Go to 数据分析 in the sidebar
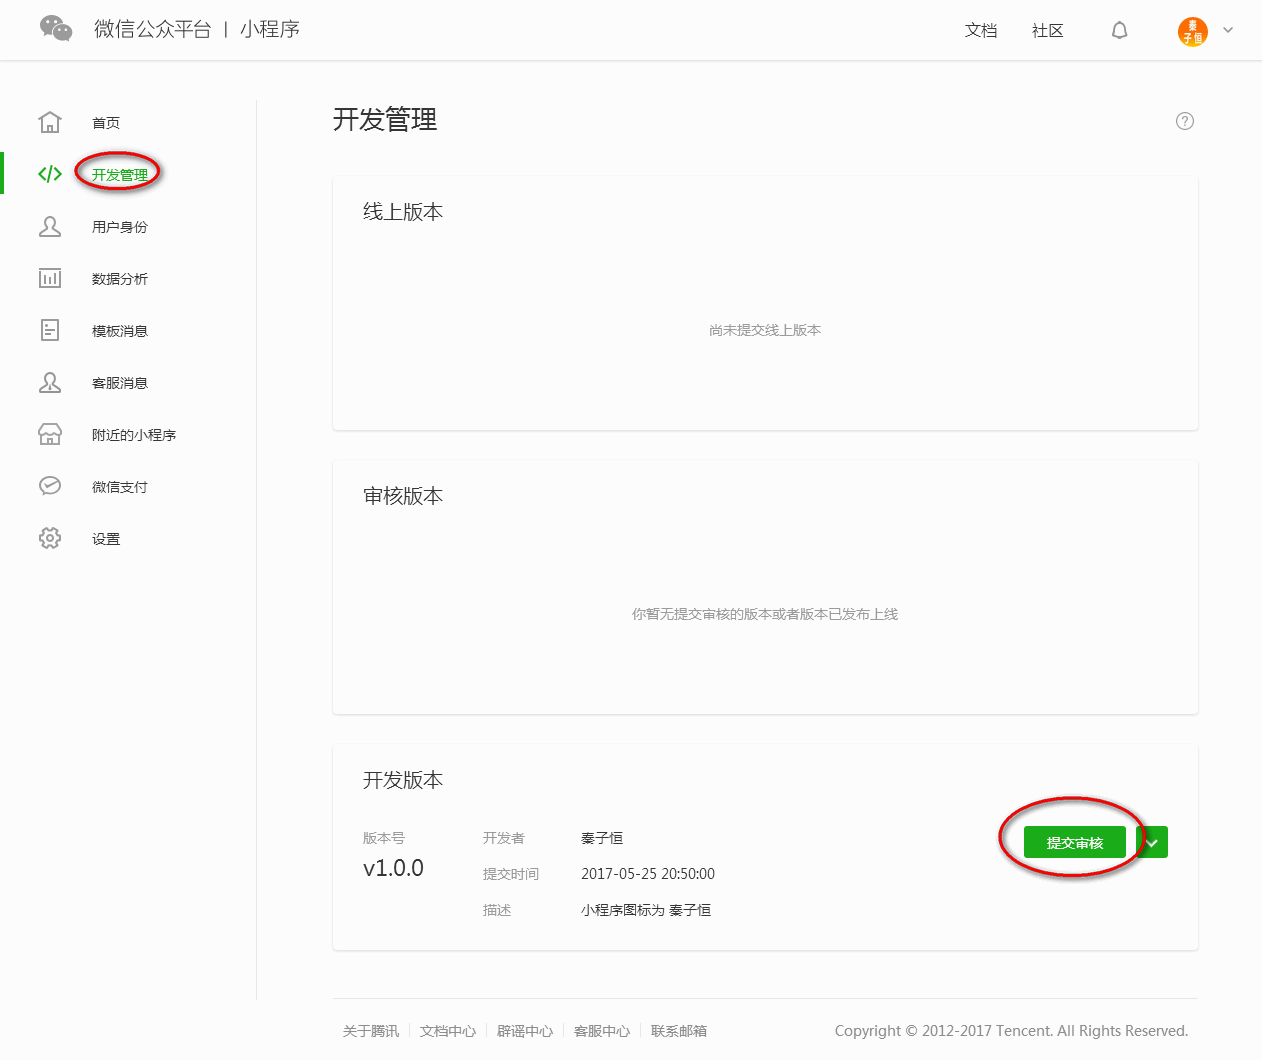 120,279
